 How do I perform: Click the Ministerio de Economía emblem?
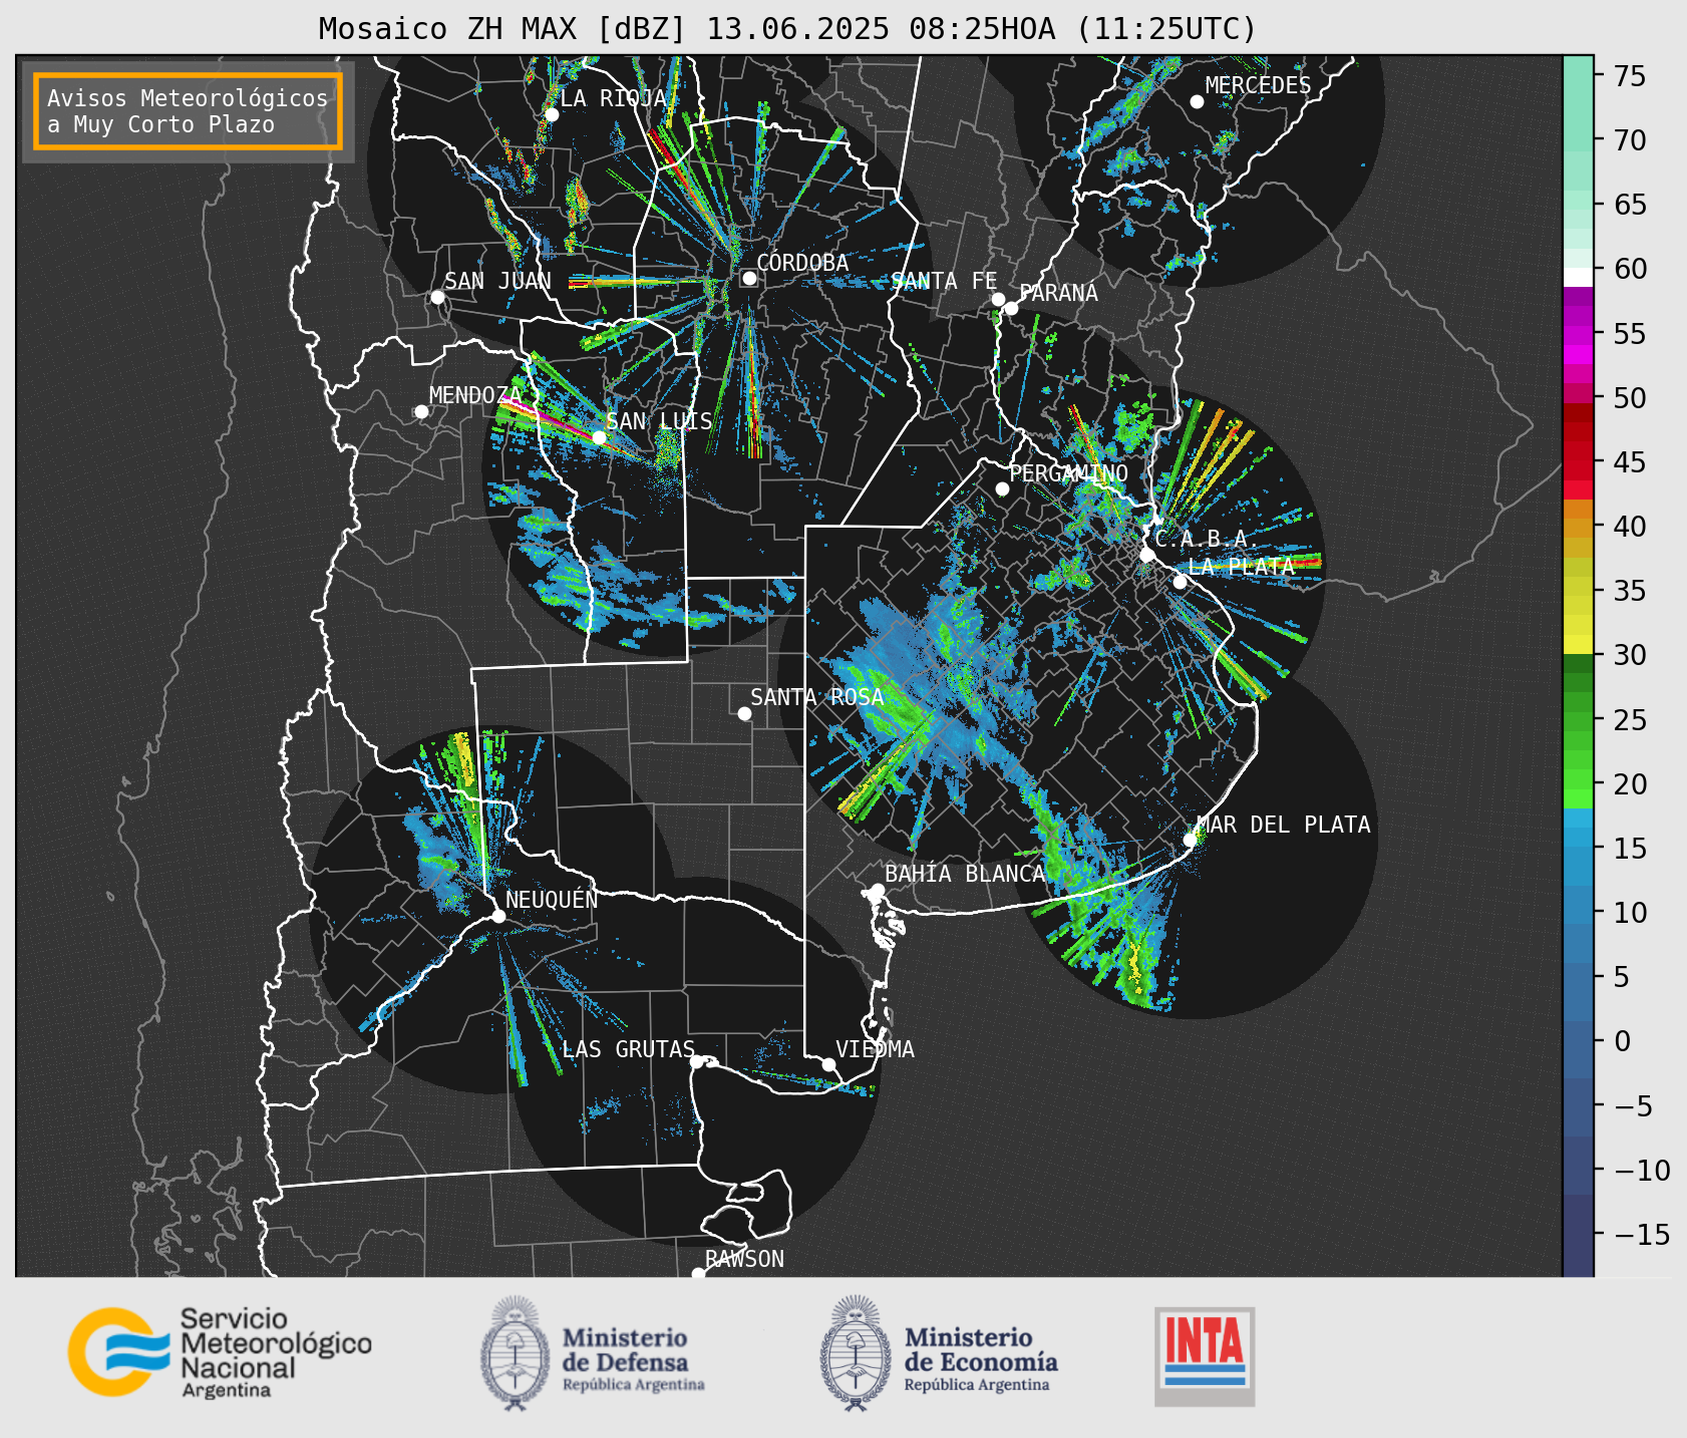click(x=855, y=1353)
